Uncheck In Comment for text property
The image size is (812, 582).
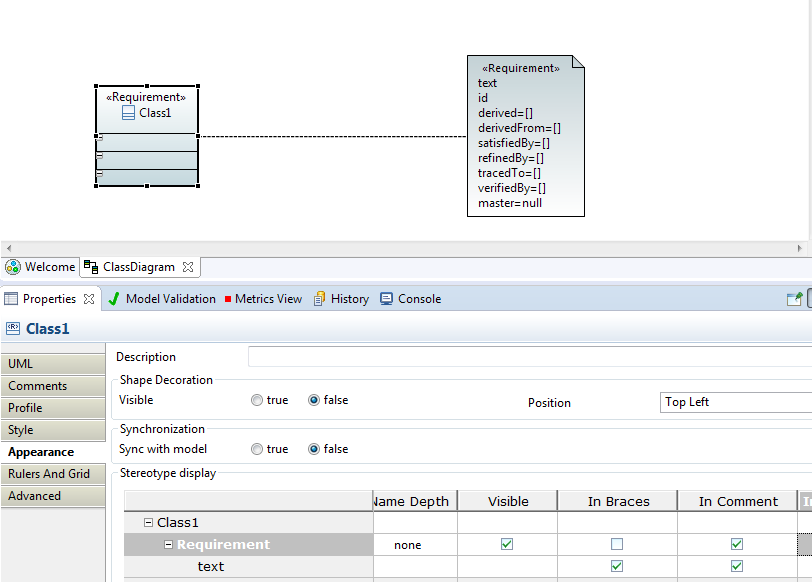[x=737, y=566]
